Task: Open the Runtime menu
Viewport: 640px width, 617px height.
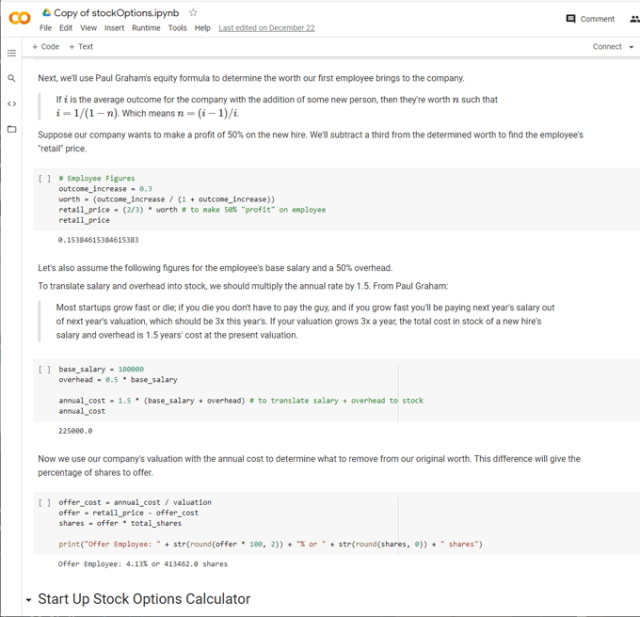Action: pyautogui.click(x=146, y=28)
